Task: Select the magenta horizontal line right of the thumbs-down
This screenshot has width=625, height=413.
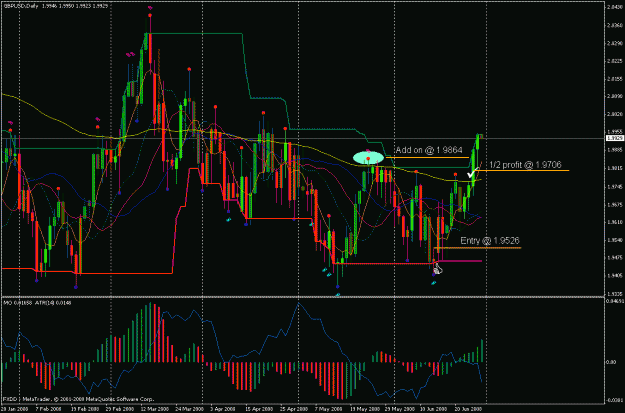Action: (460, 261)
